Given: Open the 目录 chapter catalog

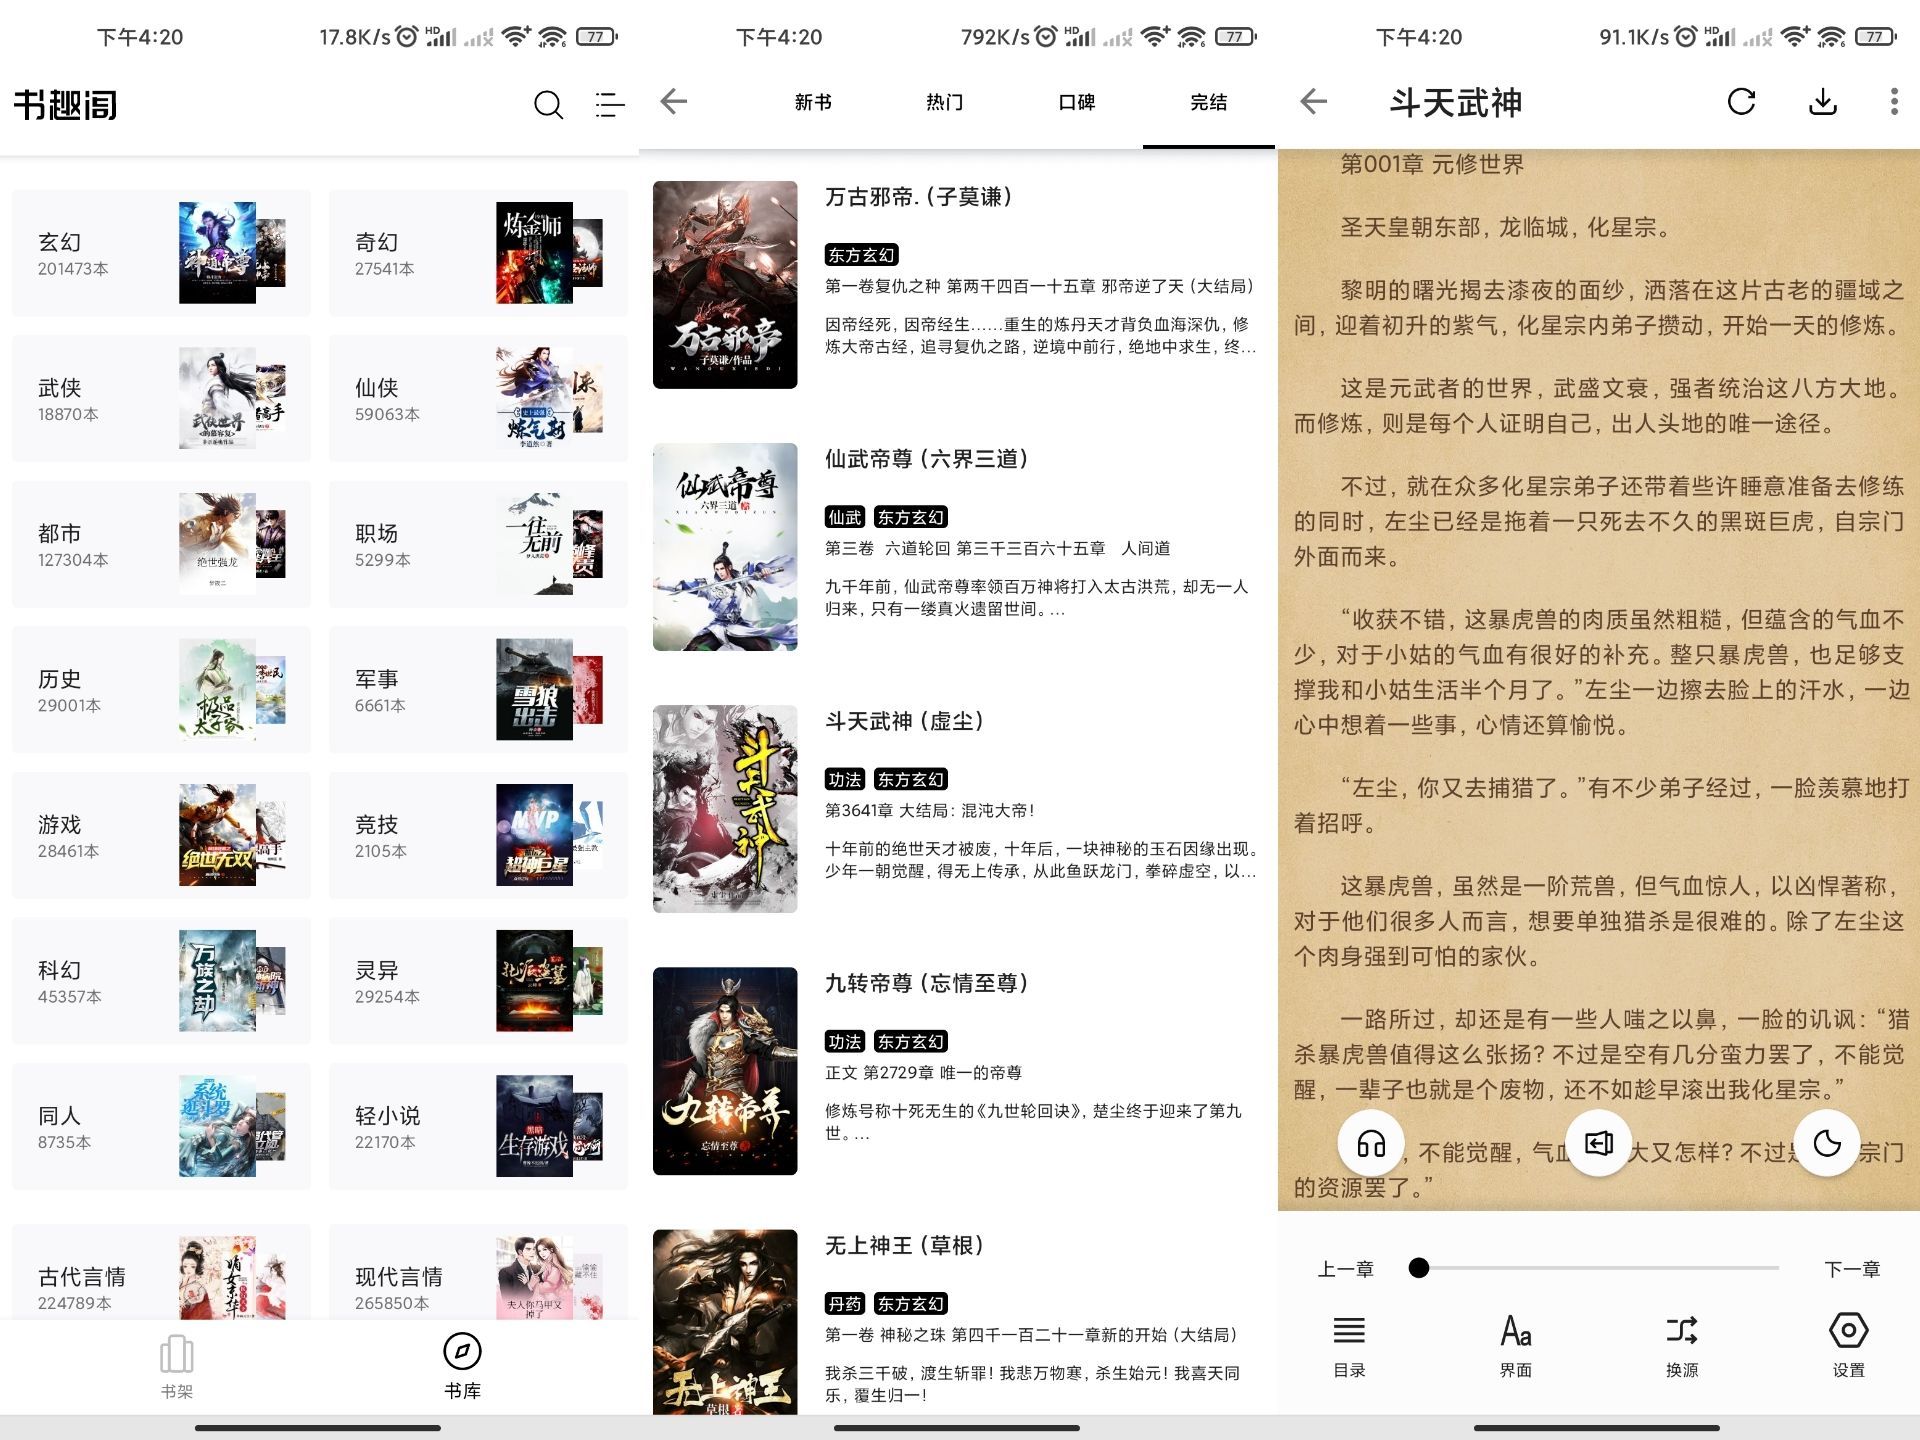Looking at the screenshot, I should [1348, 1345].
